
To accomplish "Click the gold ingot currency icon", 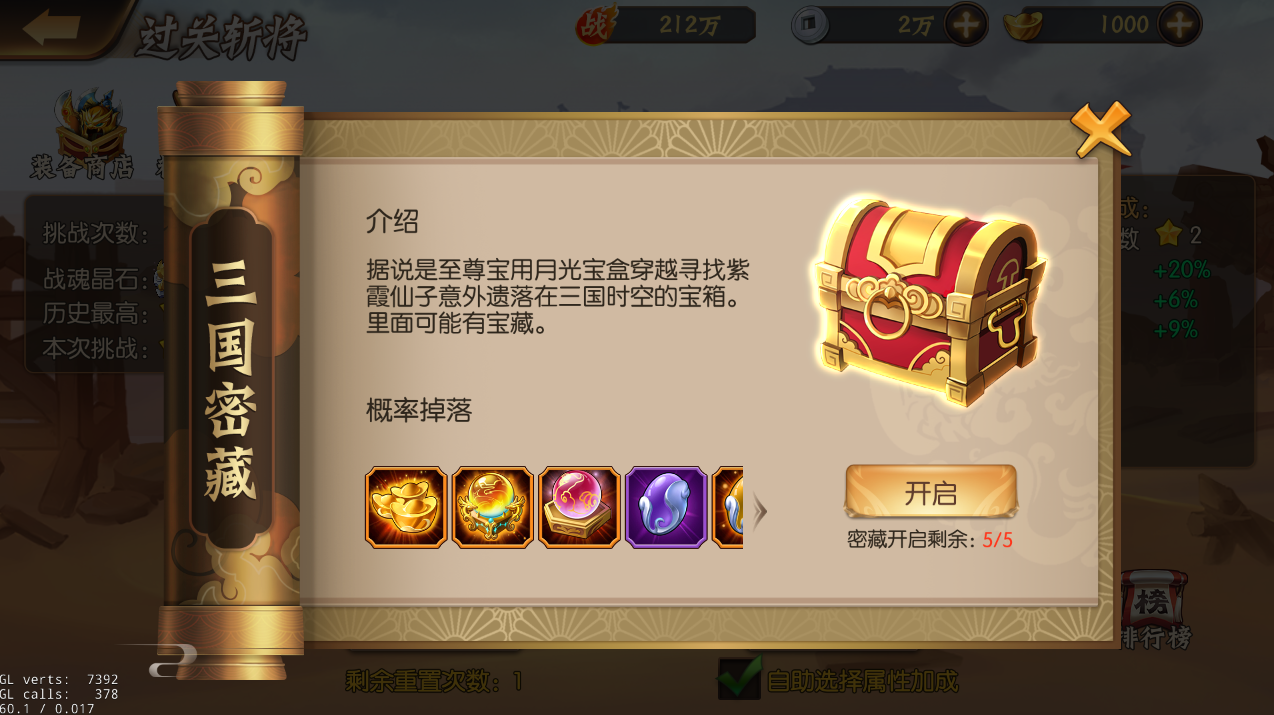I will coord(1022,26).
